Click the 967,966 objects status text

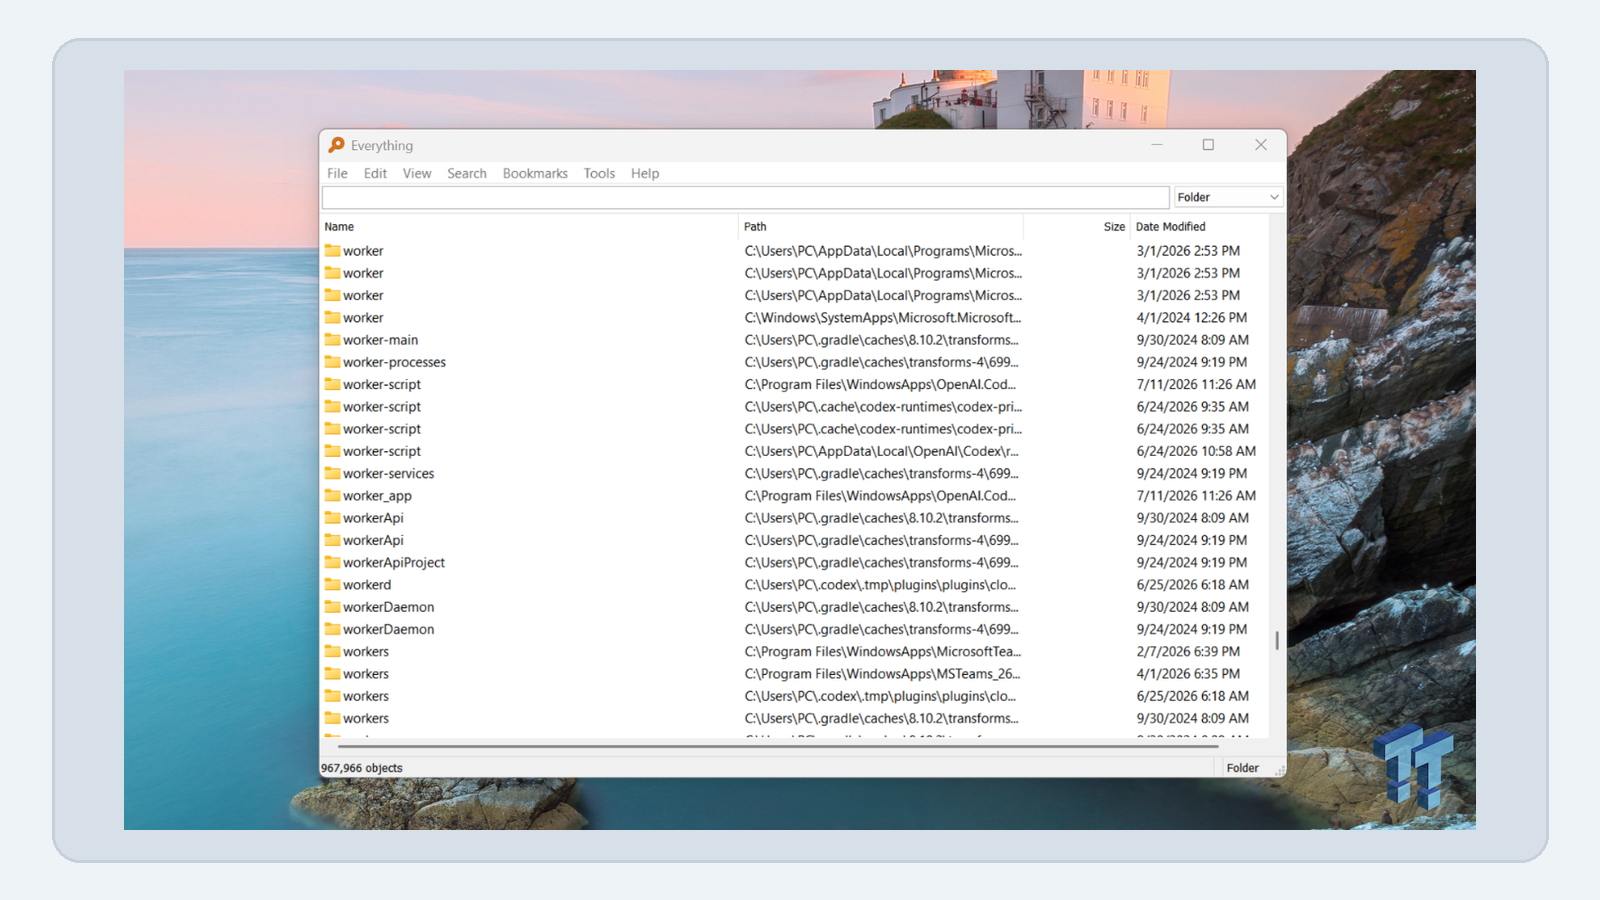pyautogui.click(x=361, y=768)
